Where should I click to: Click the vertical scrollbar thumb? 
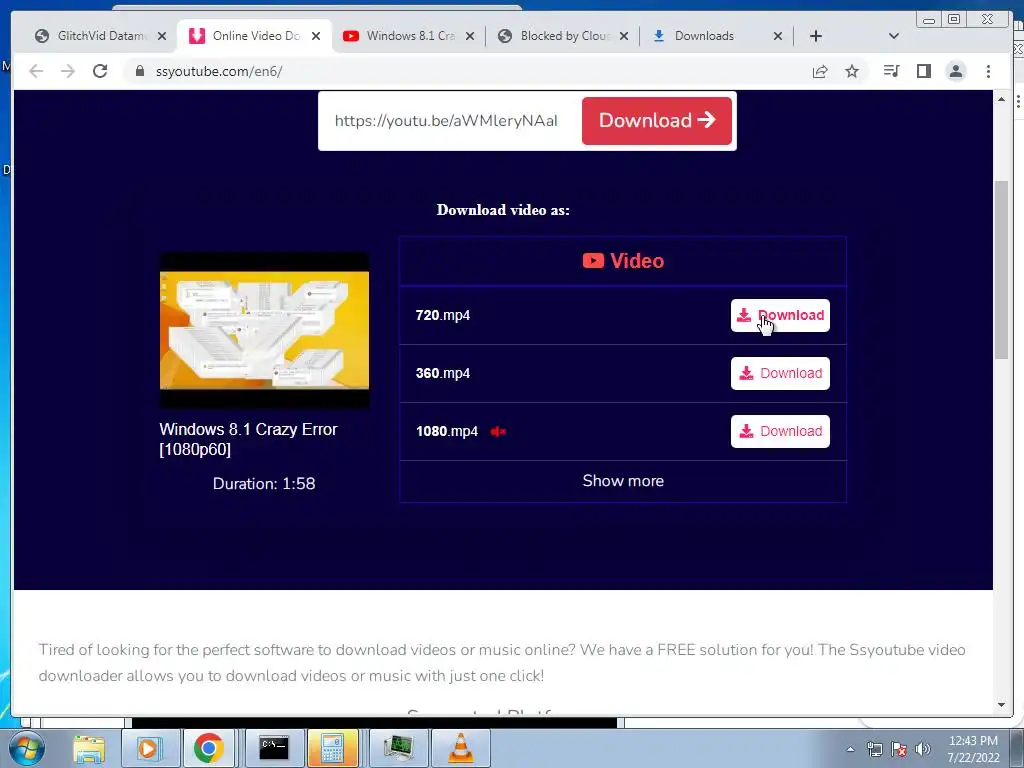(x=1001, y=269)
